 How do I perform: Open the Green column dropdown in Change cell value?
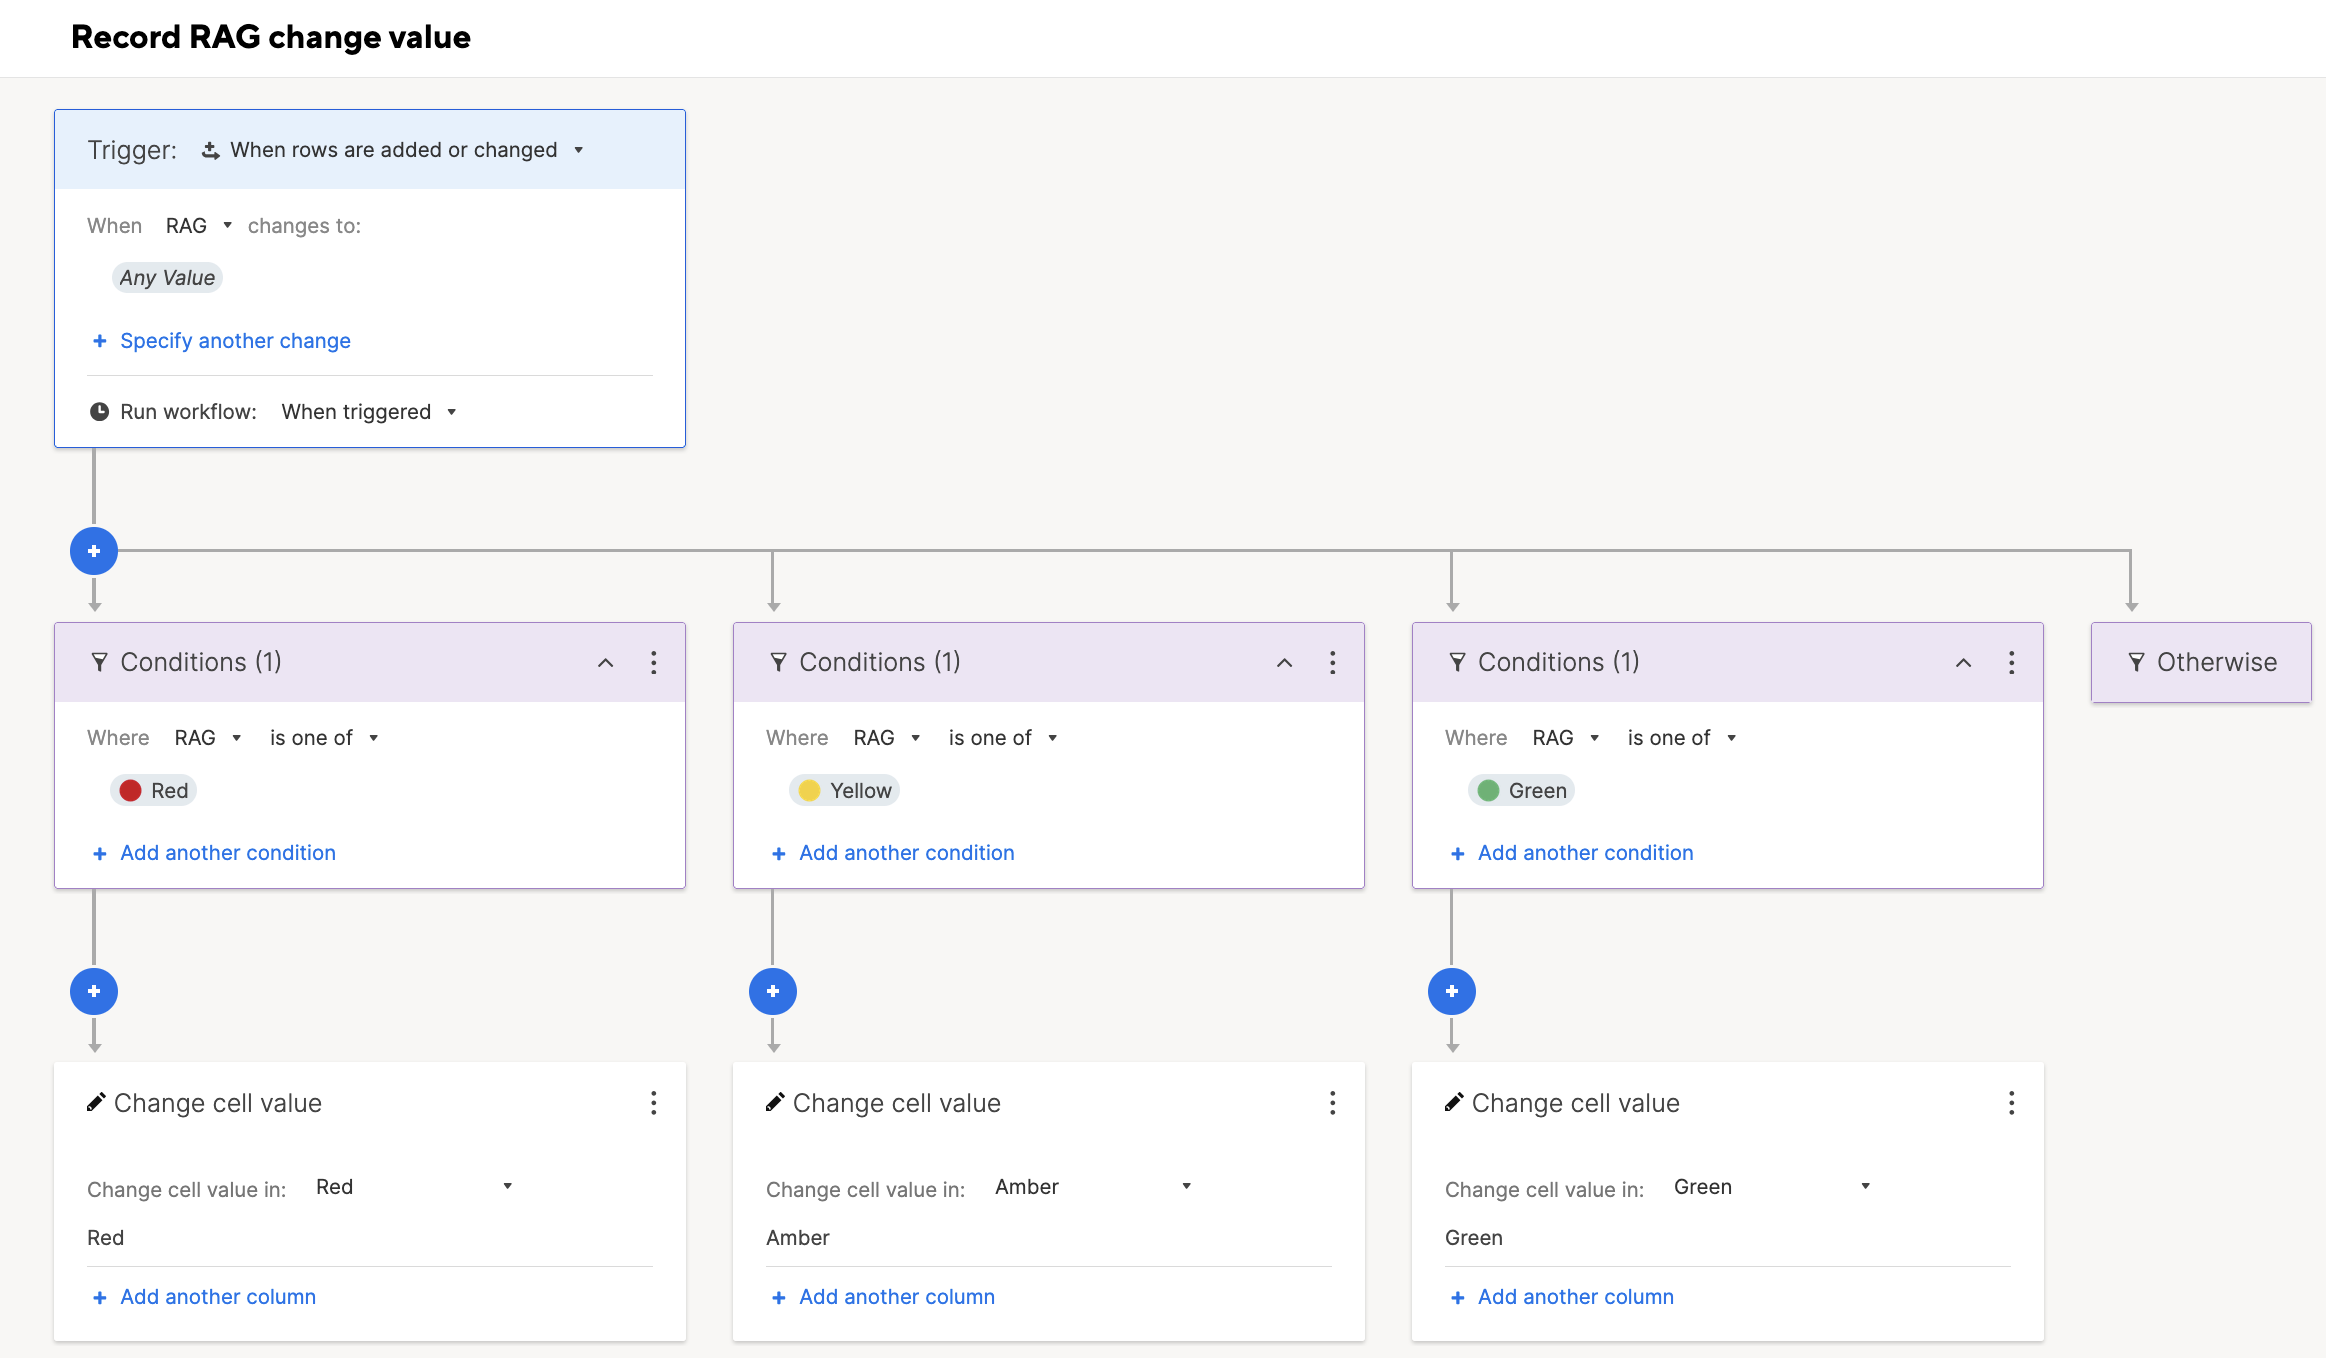1772,1187
